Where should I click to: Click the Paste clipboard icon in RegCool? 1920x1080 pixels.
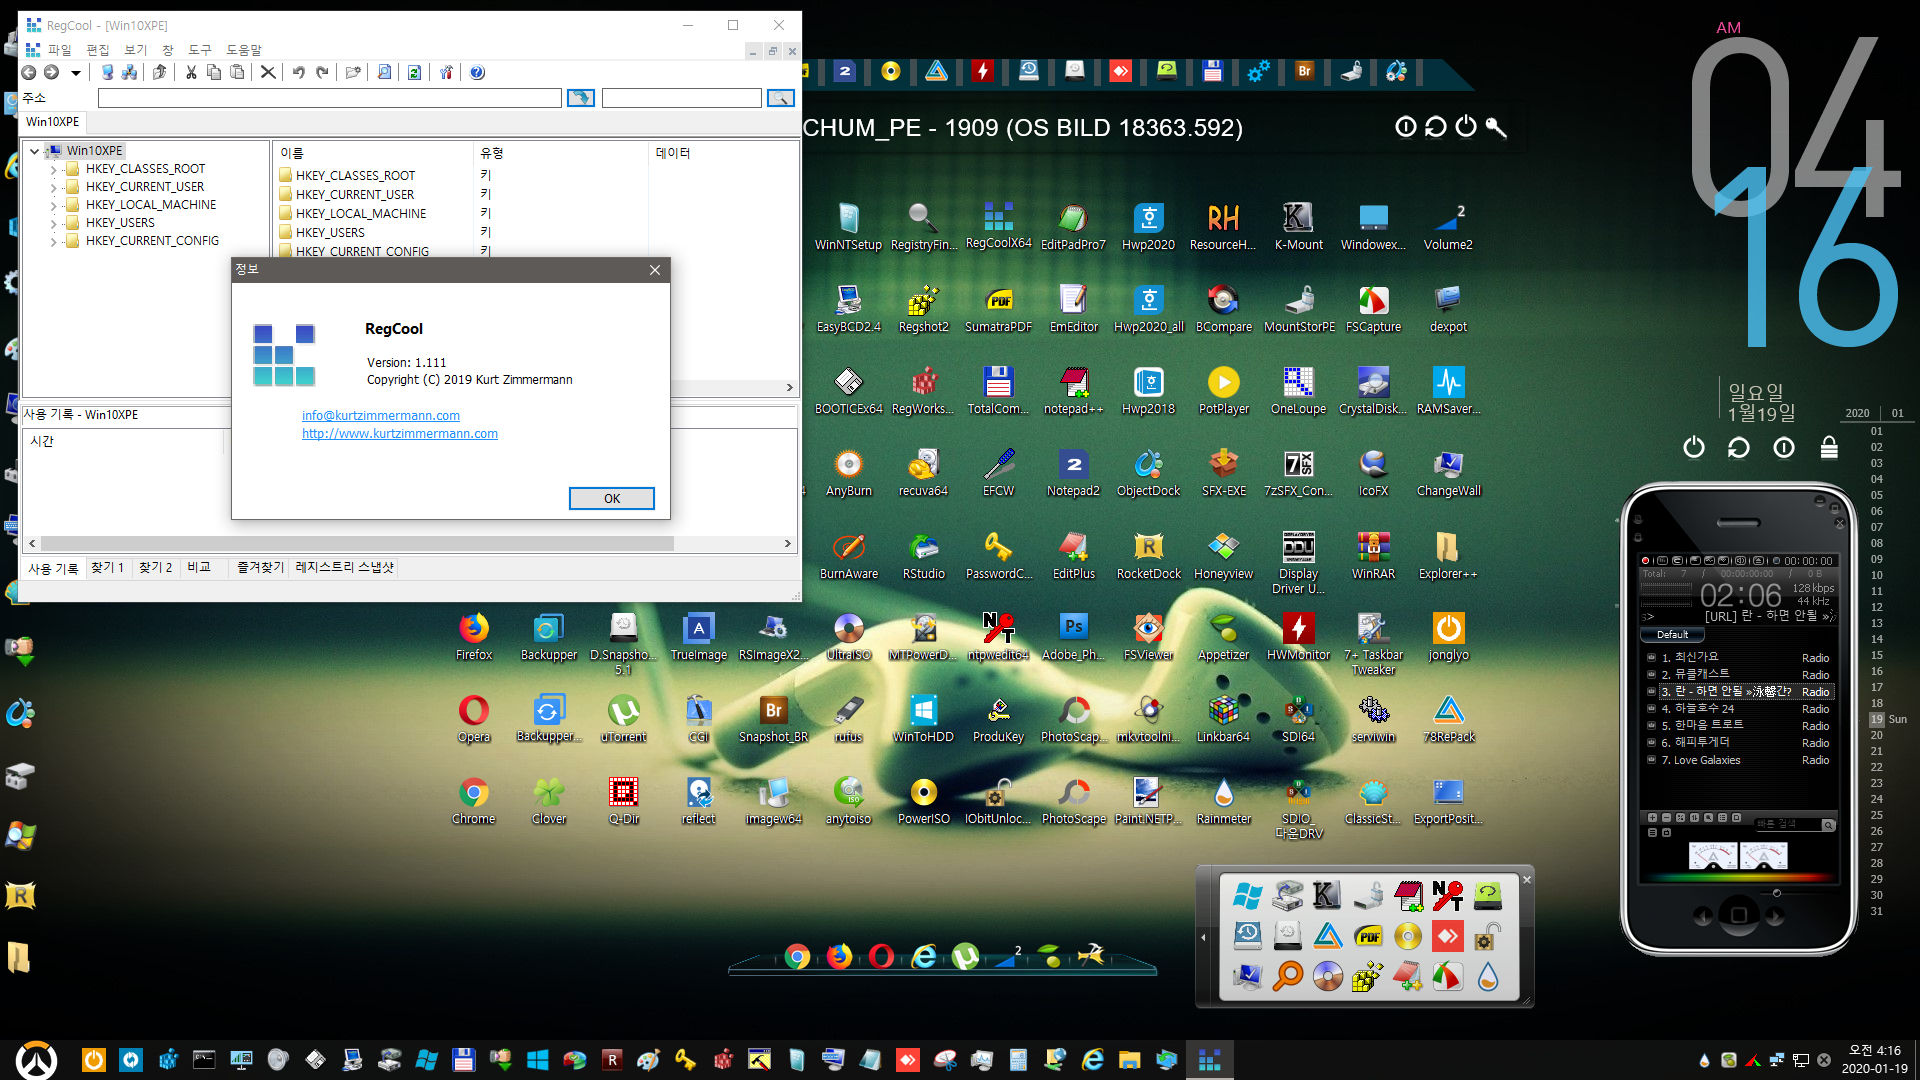pyautogui.click(x=237, y=72)
